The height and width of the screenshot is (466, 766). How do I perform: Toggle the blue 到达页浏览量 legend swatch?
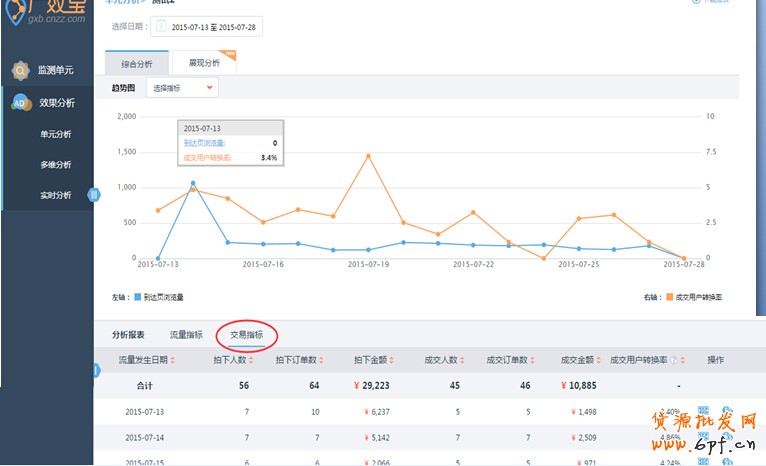tap(137, 297)
